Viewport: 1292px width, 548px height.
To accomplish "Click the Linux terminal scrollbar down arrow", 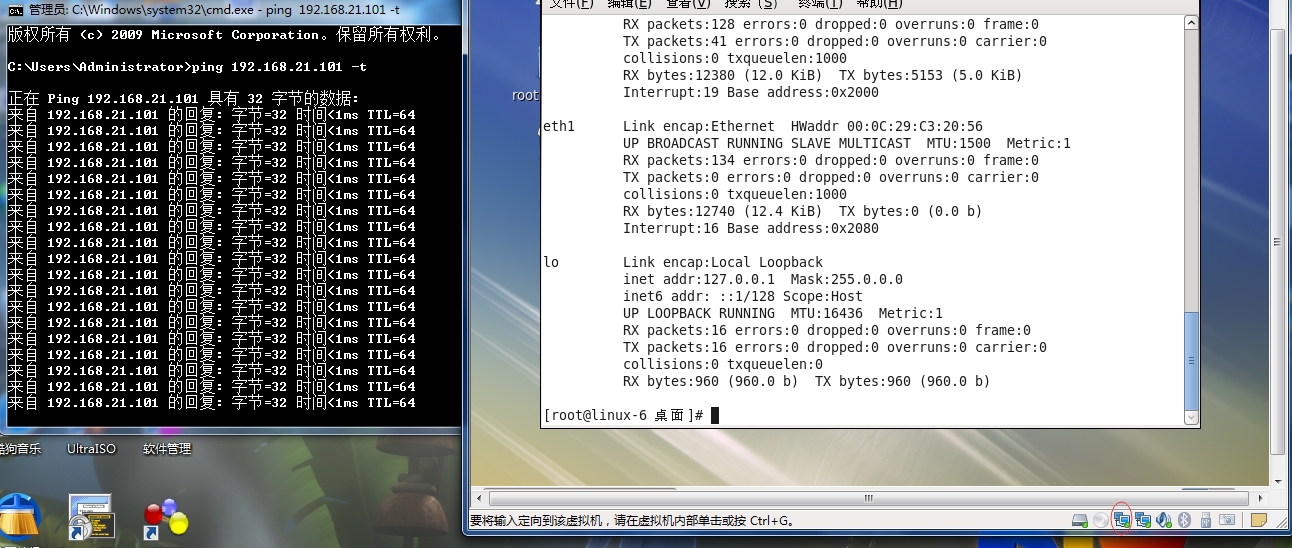I will [1191, 417].
